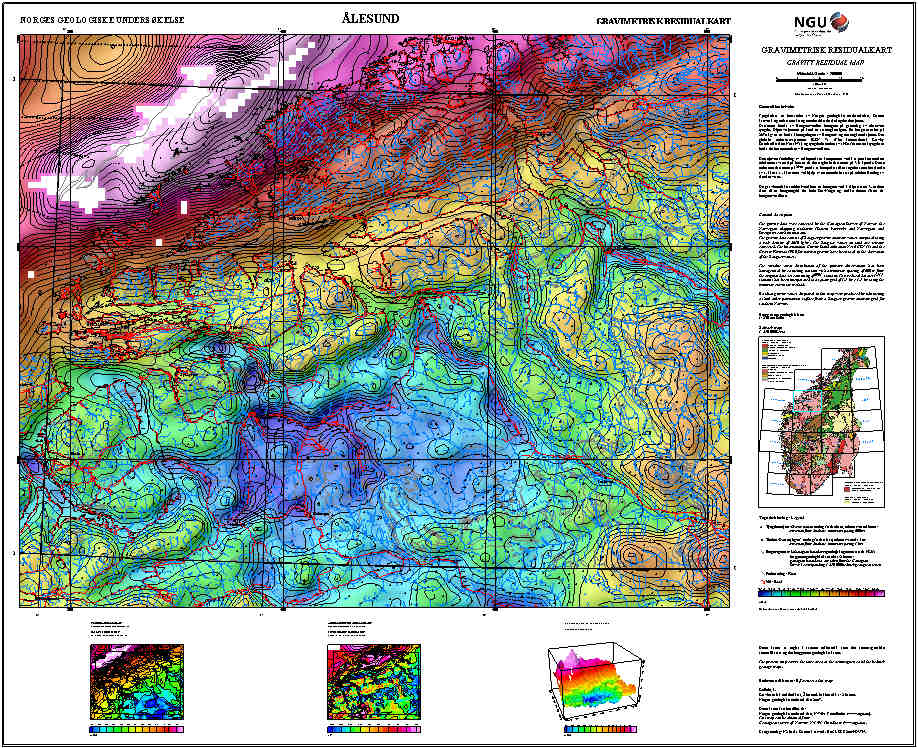The height and width of the screenshot is (748, 918).
Task: Open the first small inset map
Action: [x=137, y=682]
